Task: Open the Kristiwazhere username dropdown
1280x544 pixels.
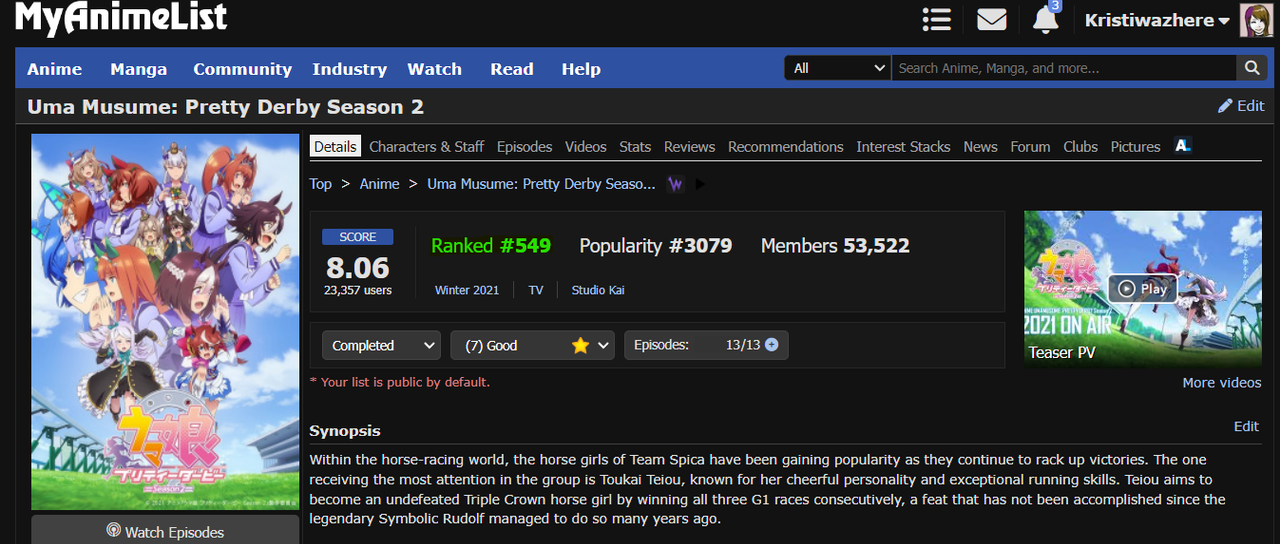Action: tap(1157, 20)
